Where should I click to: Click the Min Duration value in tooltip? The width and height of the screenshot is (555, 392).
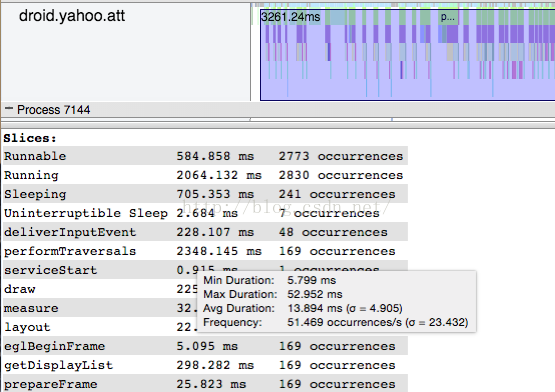[x=311, y=280]
